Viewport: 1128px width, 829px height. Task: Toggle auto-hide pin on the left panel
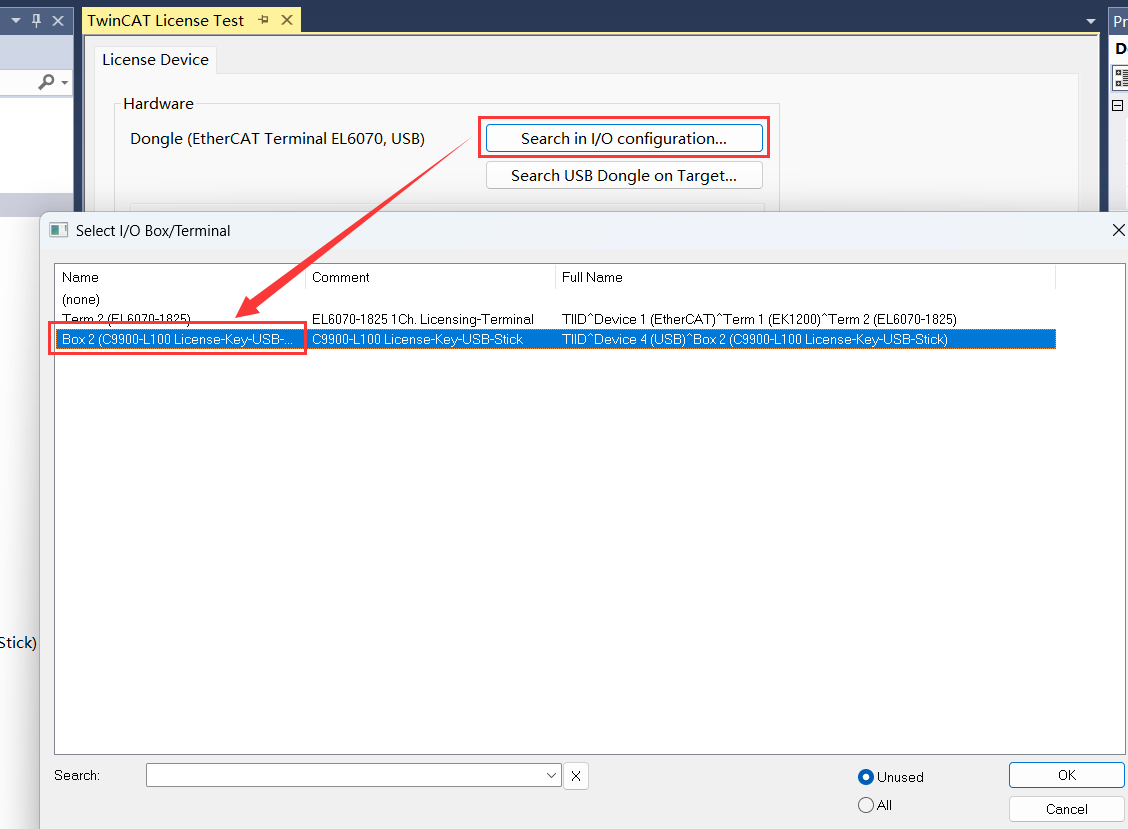tap(37, 21)
